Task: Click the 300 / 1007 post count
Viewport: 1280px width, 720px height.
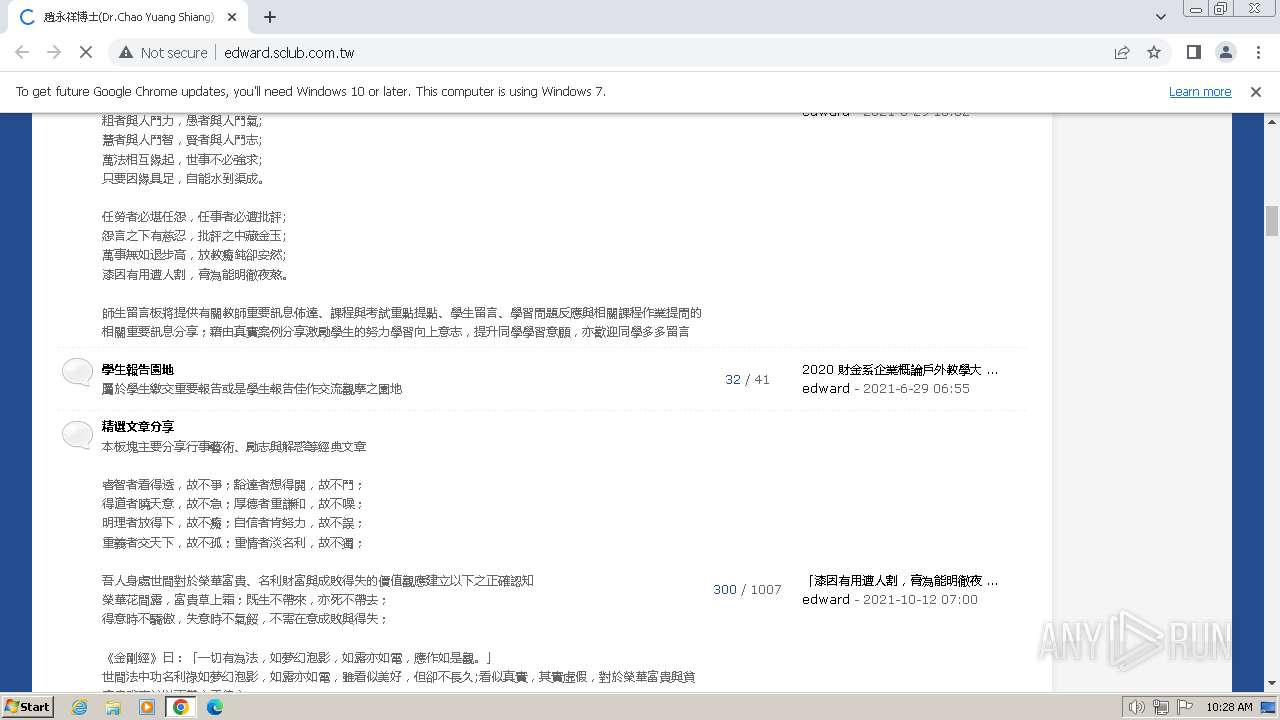Action: pos(747,590)
